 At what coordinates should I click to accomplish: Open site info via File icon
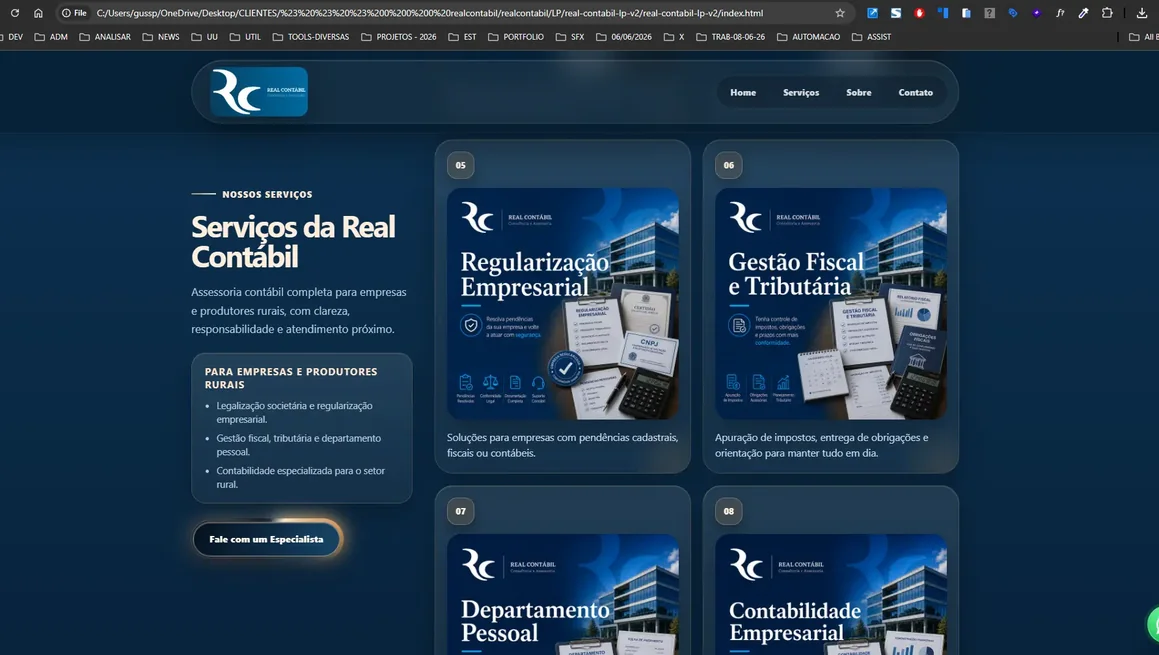(x=74, y=13)
